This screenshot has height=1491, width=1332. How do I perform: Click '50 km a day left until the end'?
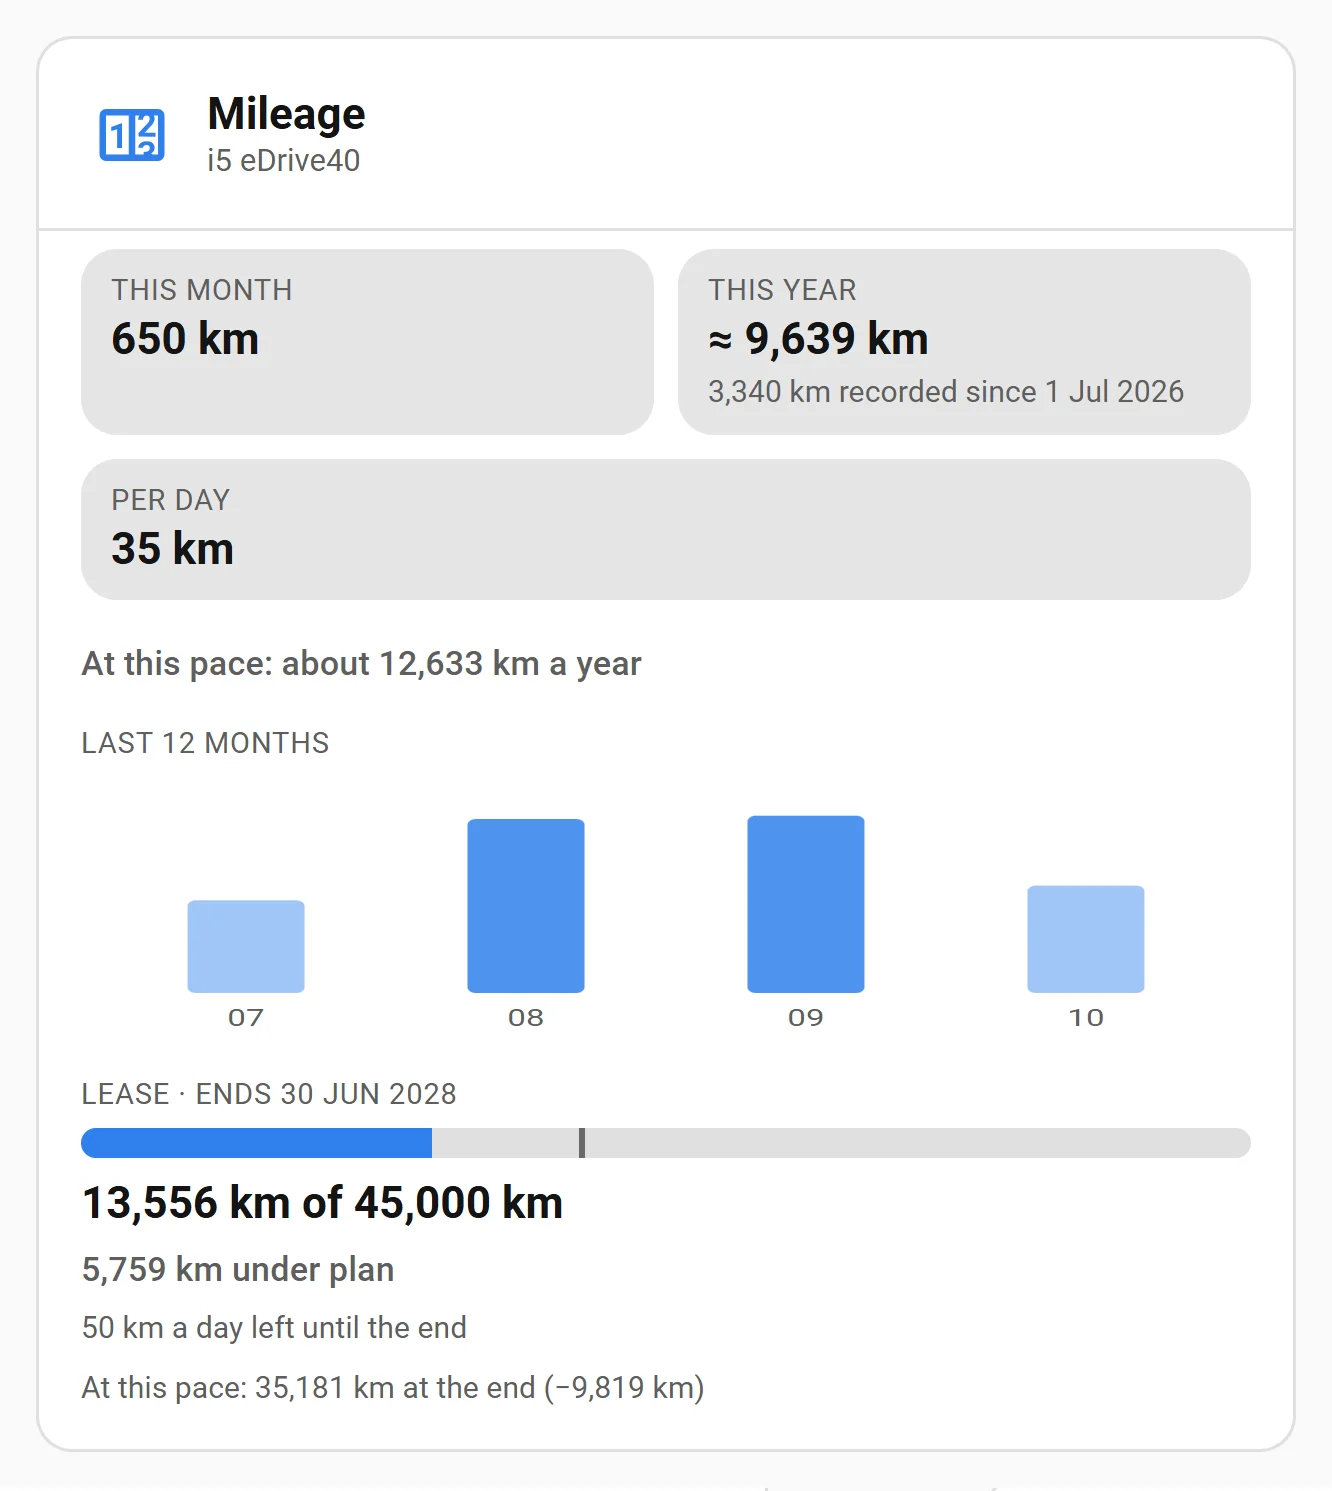(x=274, y=1328)
